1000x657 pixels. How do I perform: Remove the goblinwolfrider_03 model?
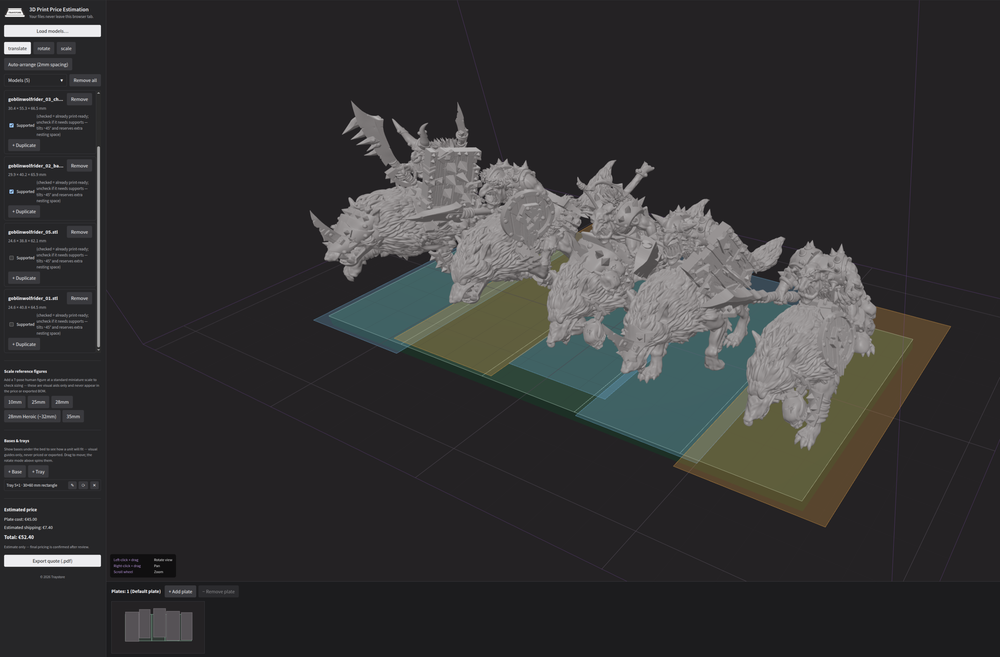click(79, 100)
